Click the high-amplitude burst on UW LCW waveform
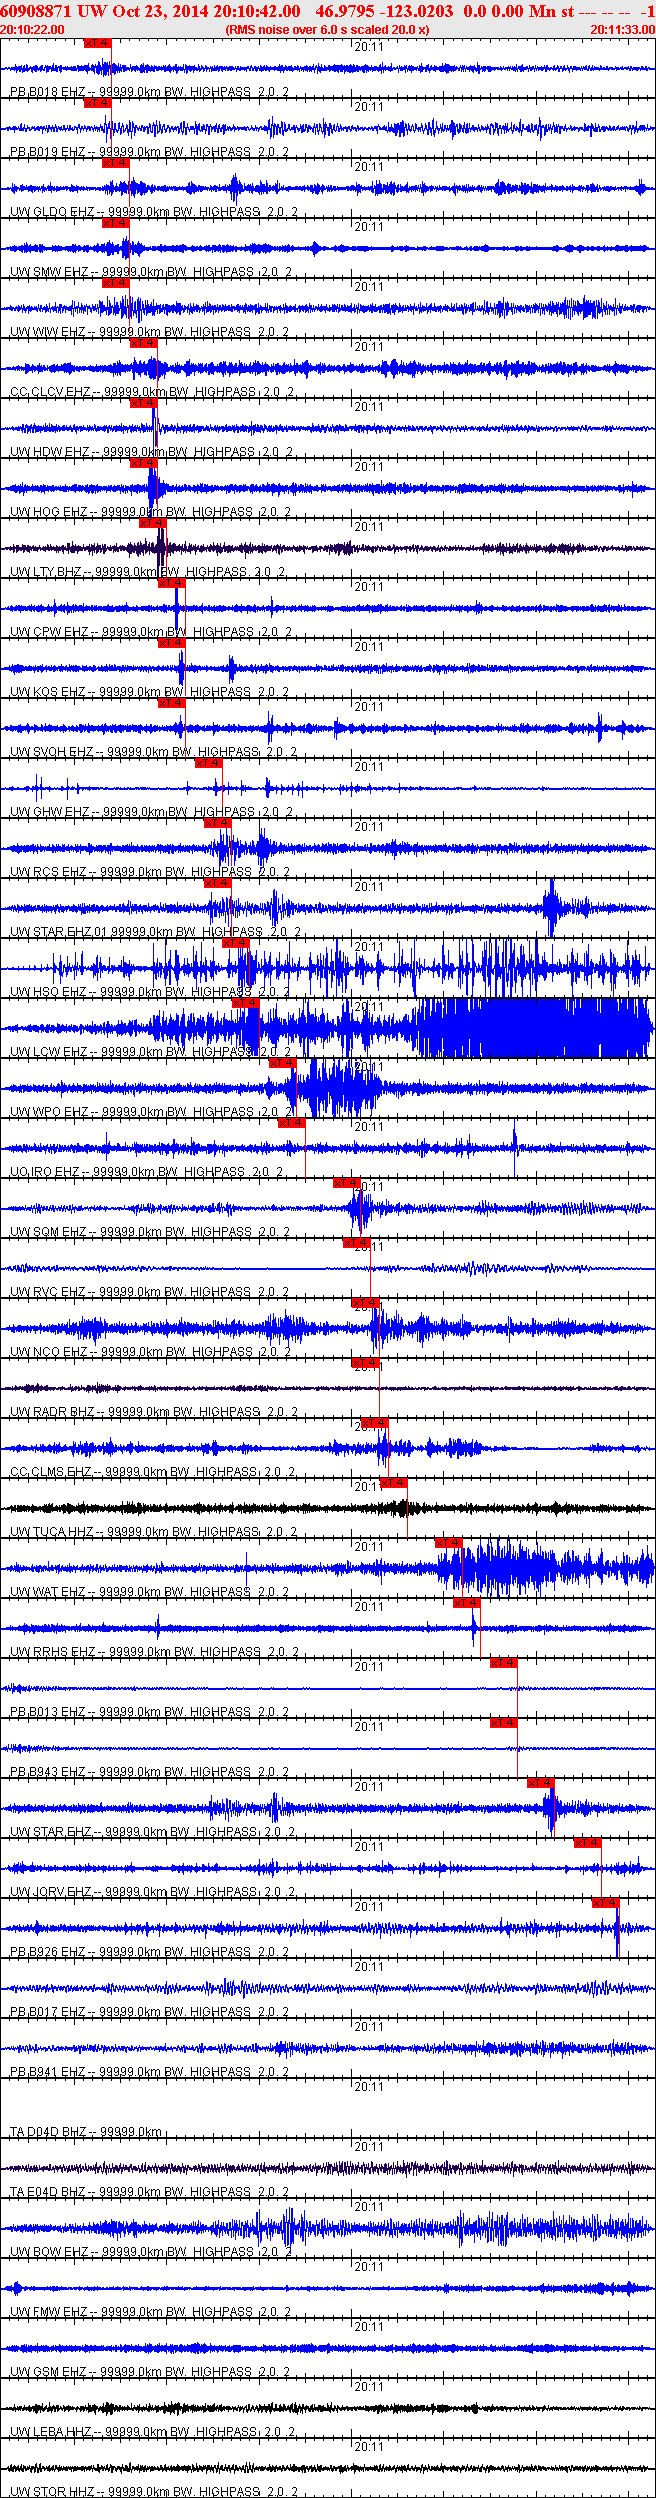 (x=533, y=1028)
